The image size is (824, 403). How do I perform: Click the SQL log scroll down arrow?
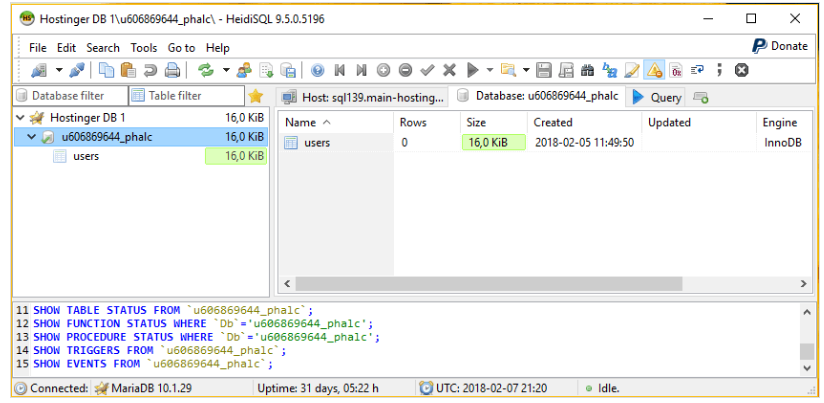[x=807, y=368]
